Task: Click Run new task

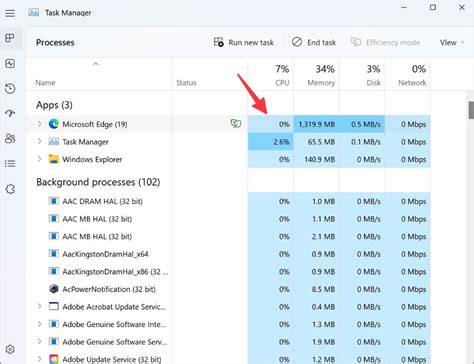Action: click(x=244, y=42)
